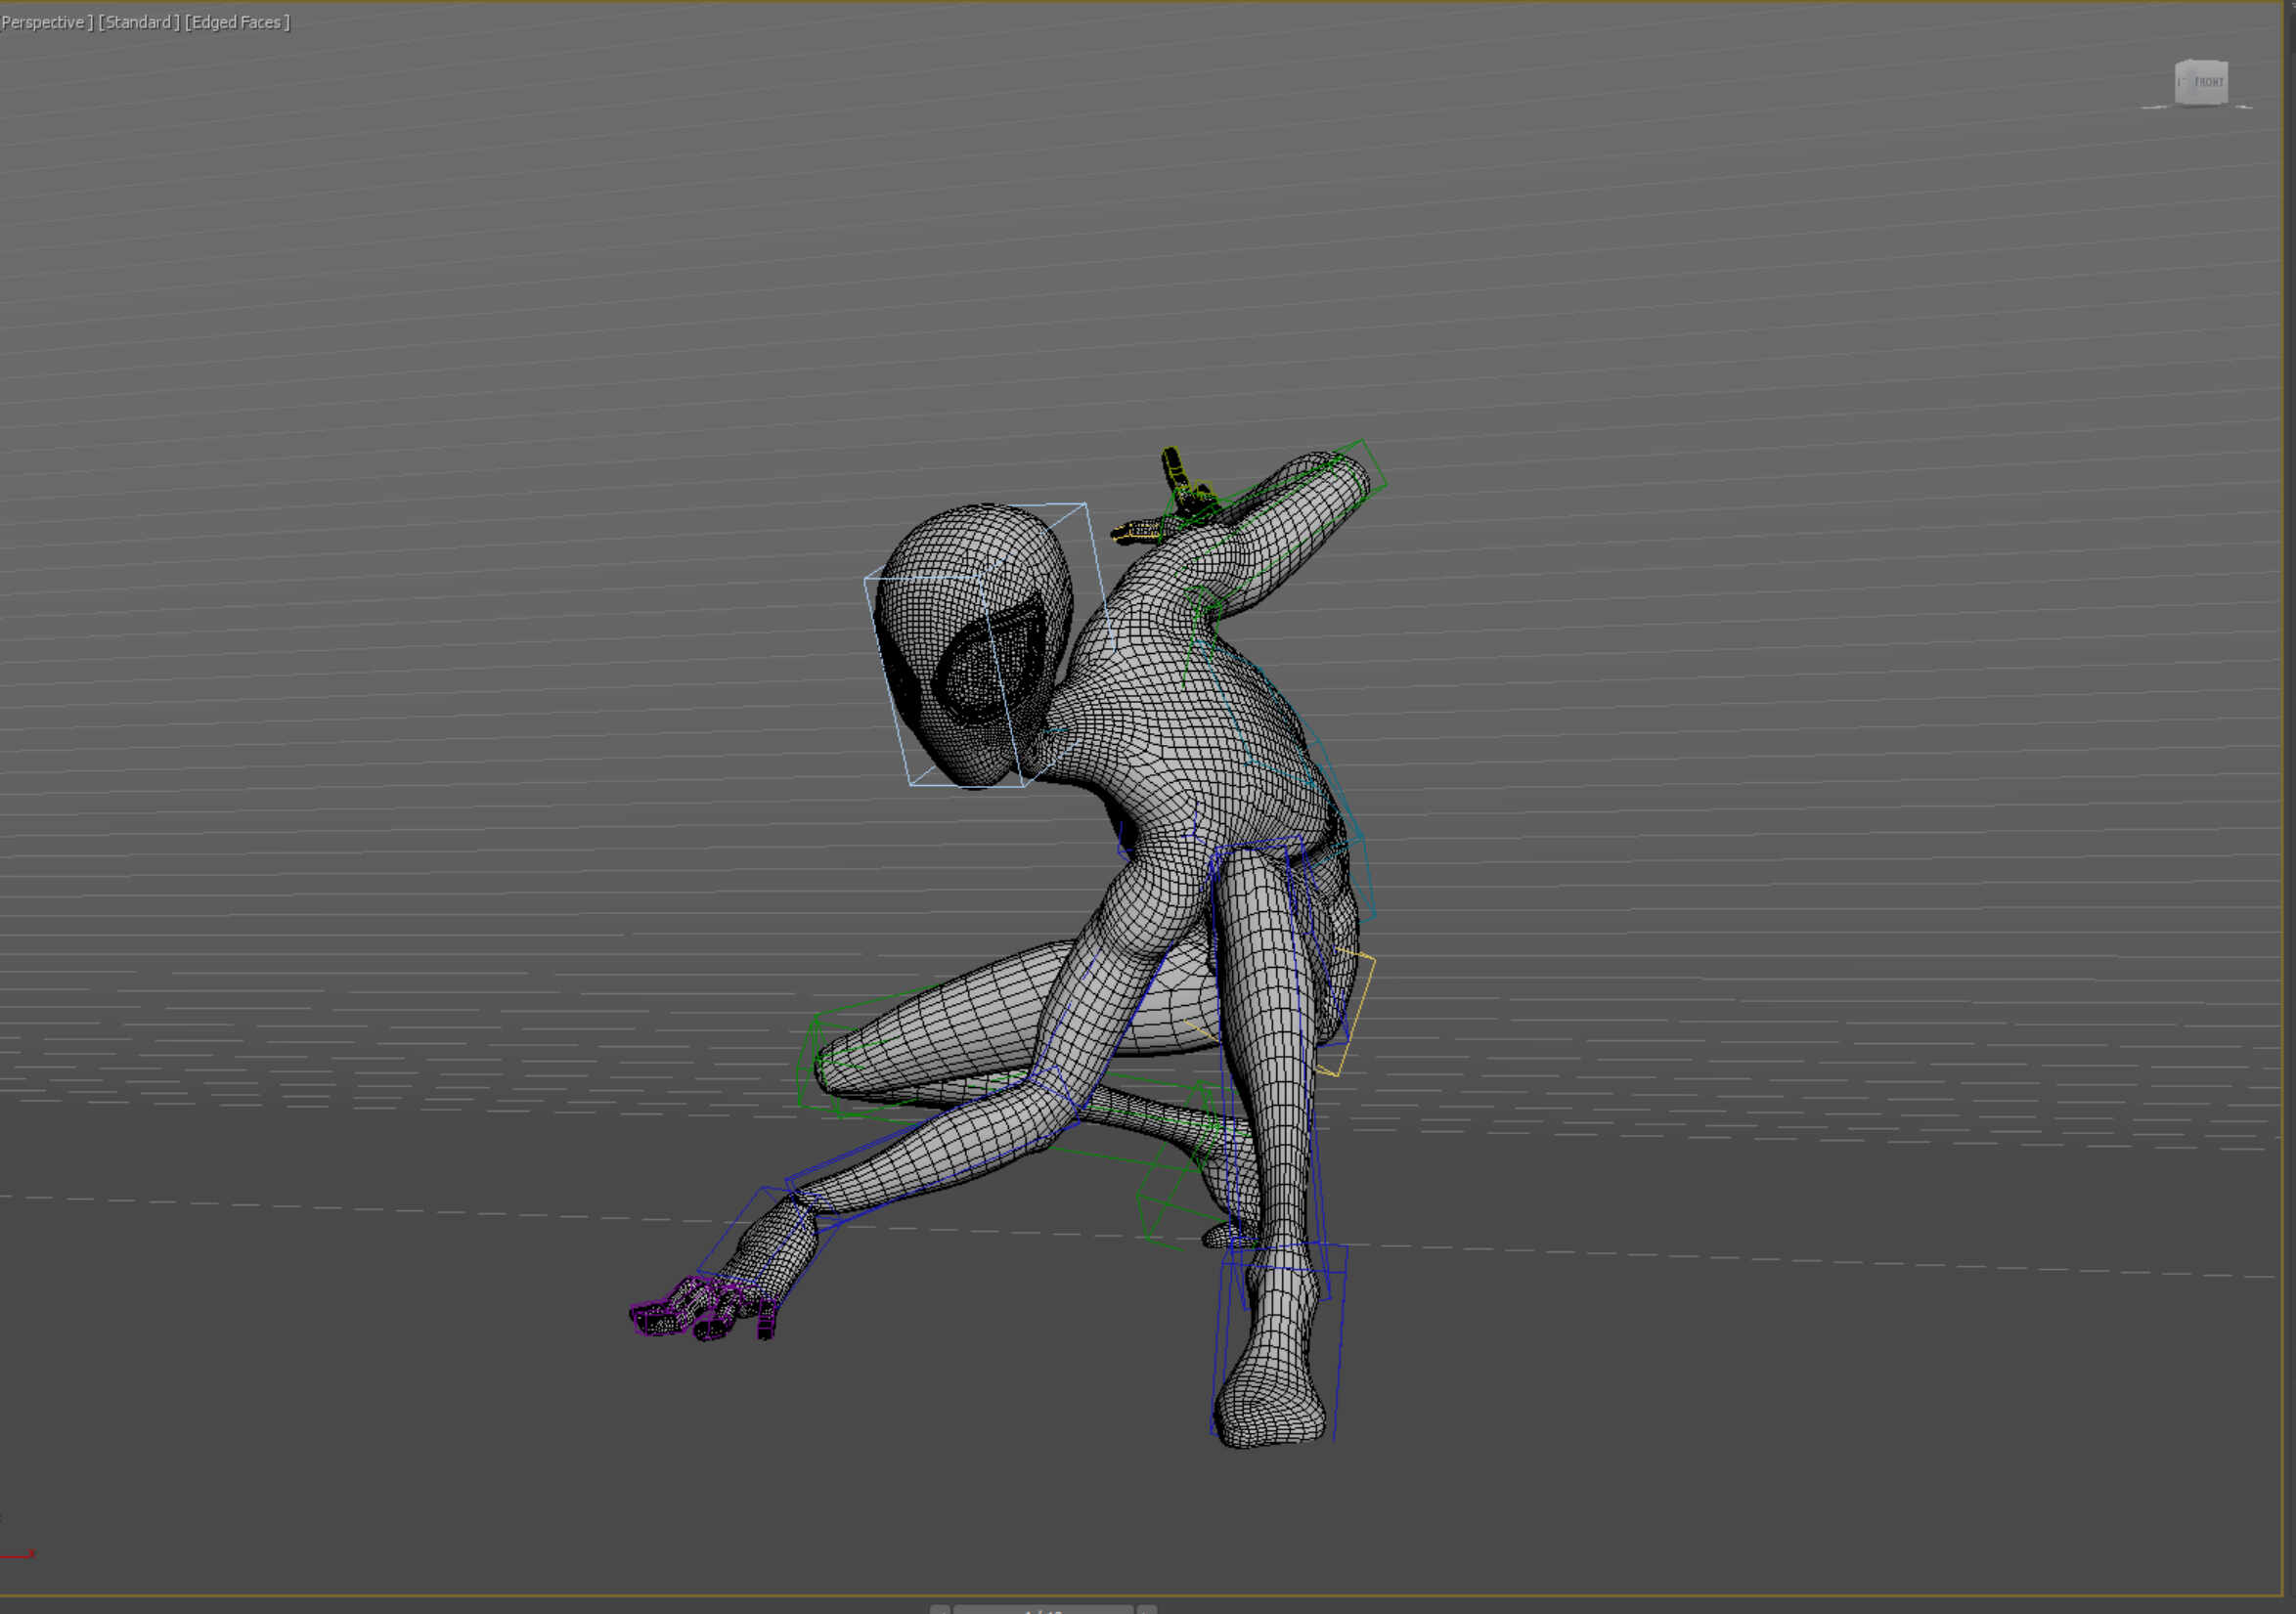Click the time slider next frame arrow
Screen dimensions: 2296x1614
(1147, 1609)
